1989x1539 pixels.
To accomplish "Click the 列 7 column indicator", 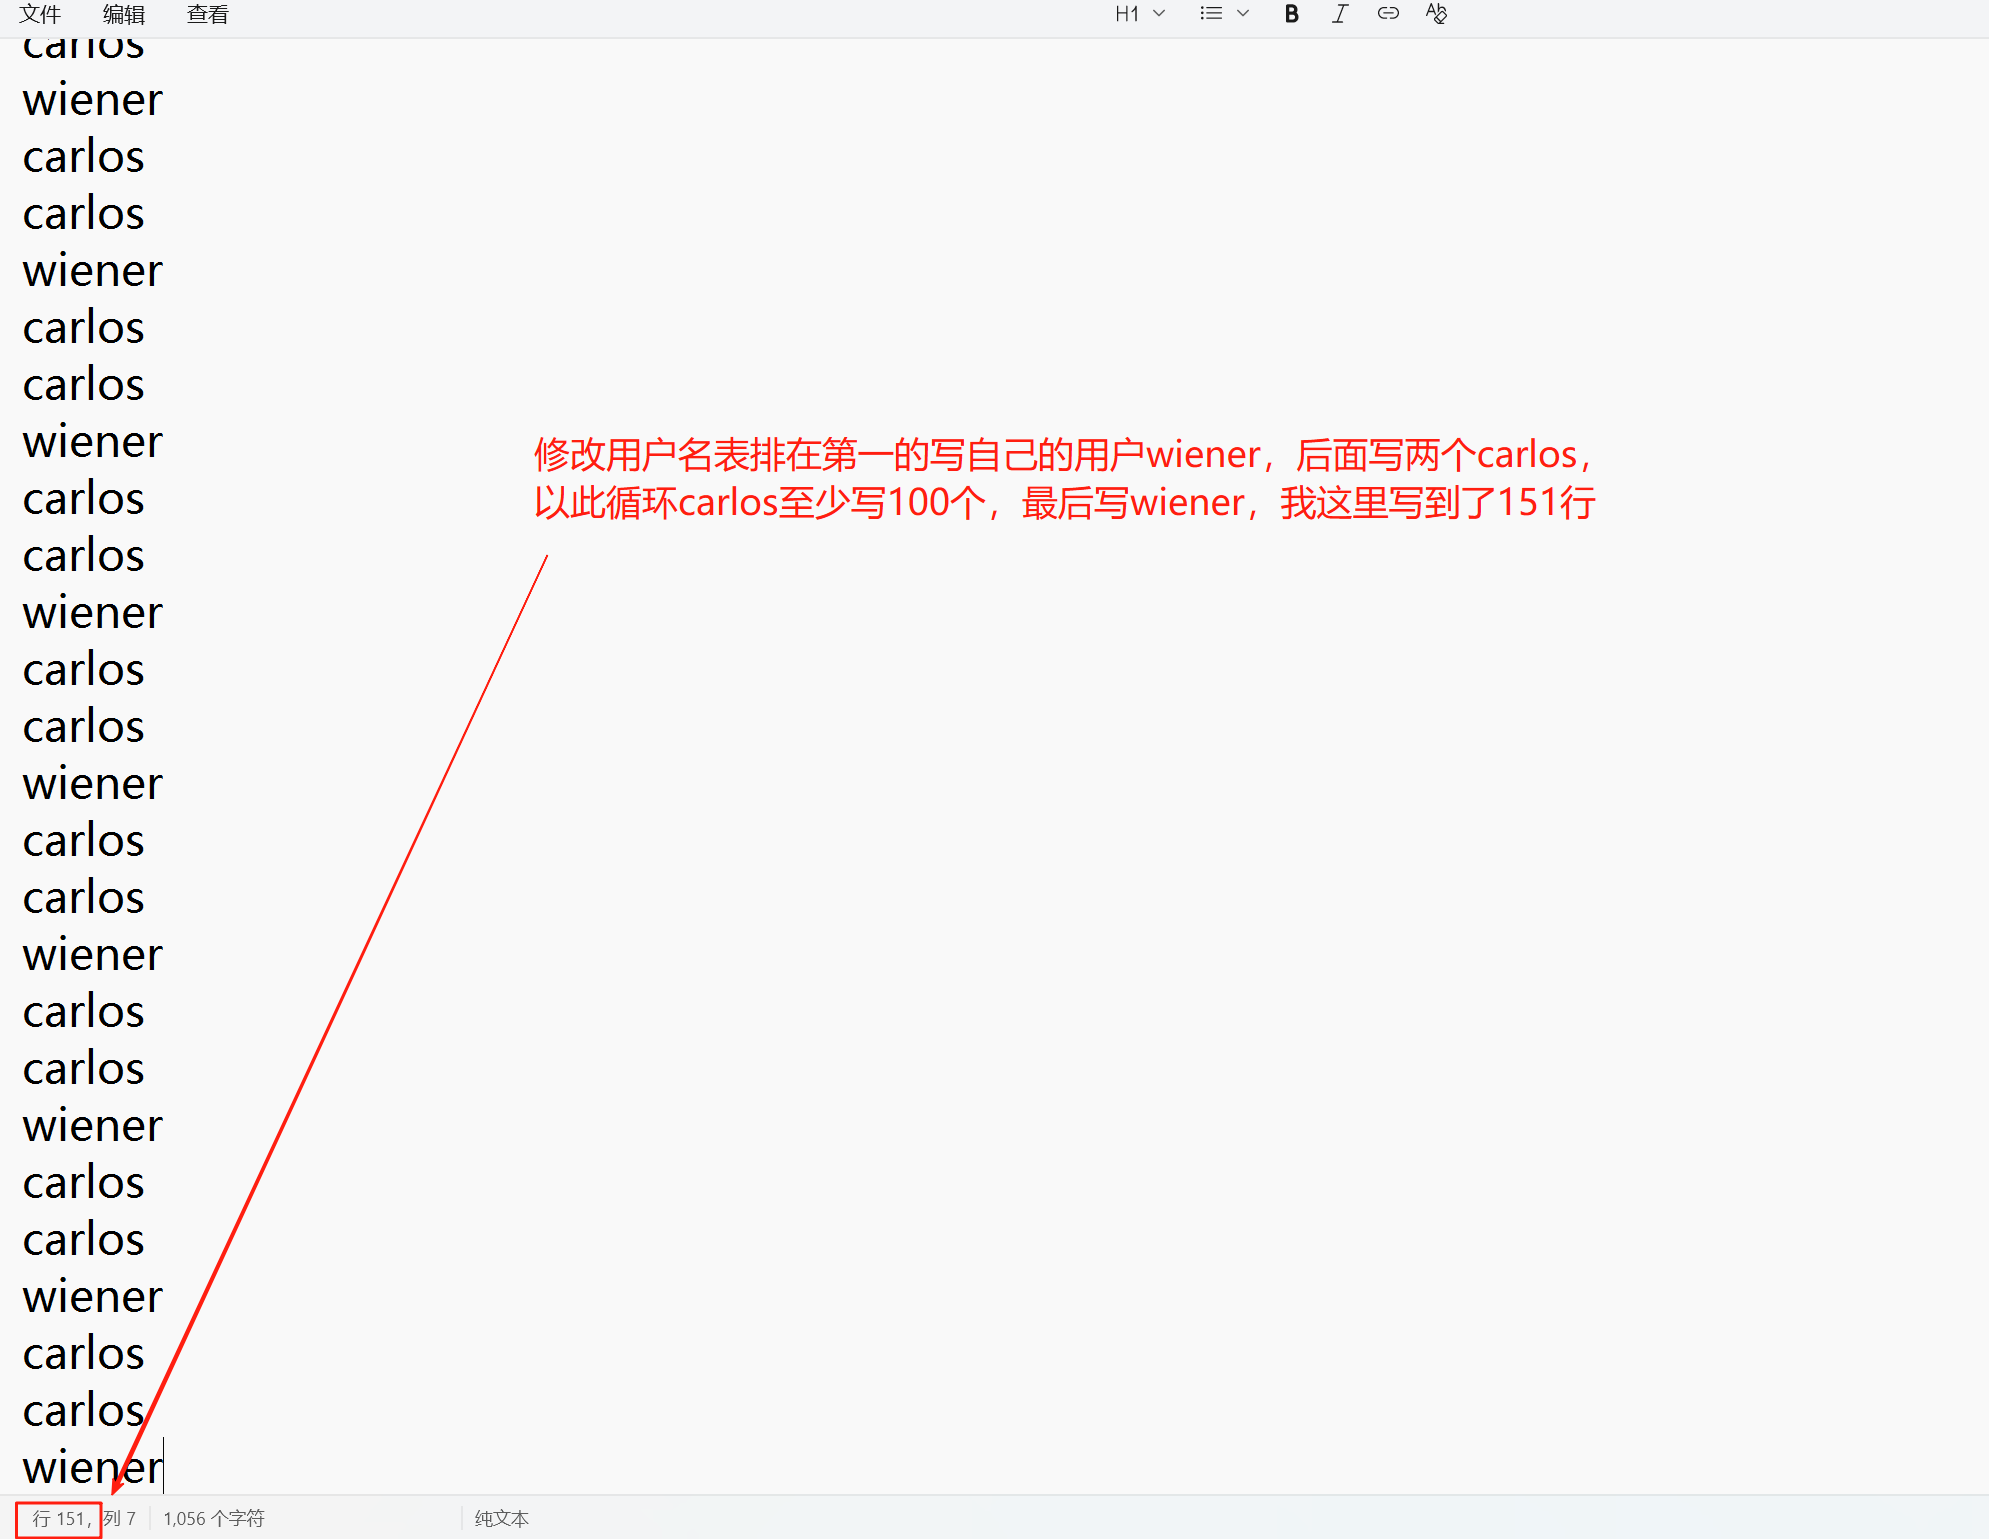I will tap(120, 1518).
